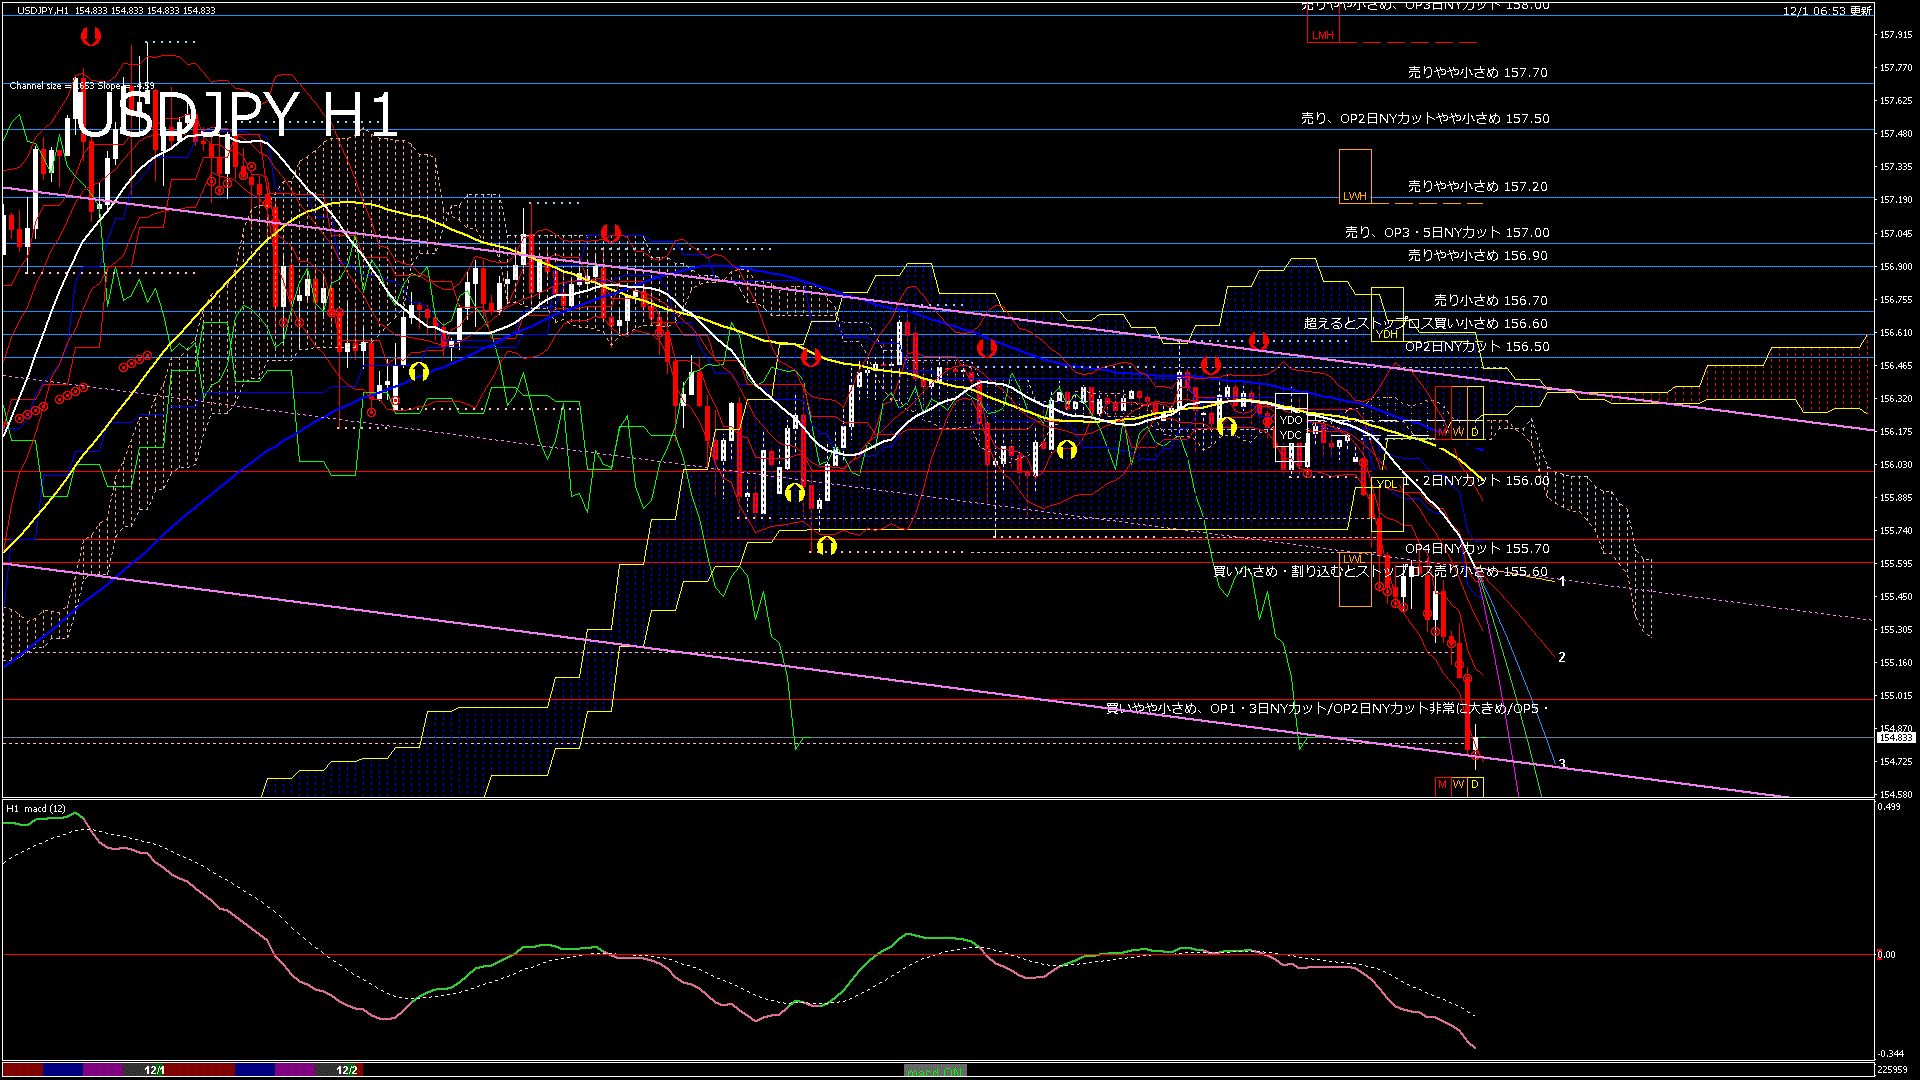1920x1080 pixels.
Task: Click the orange LWL marker box
Action: 1354,558
